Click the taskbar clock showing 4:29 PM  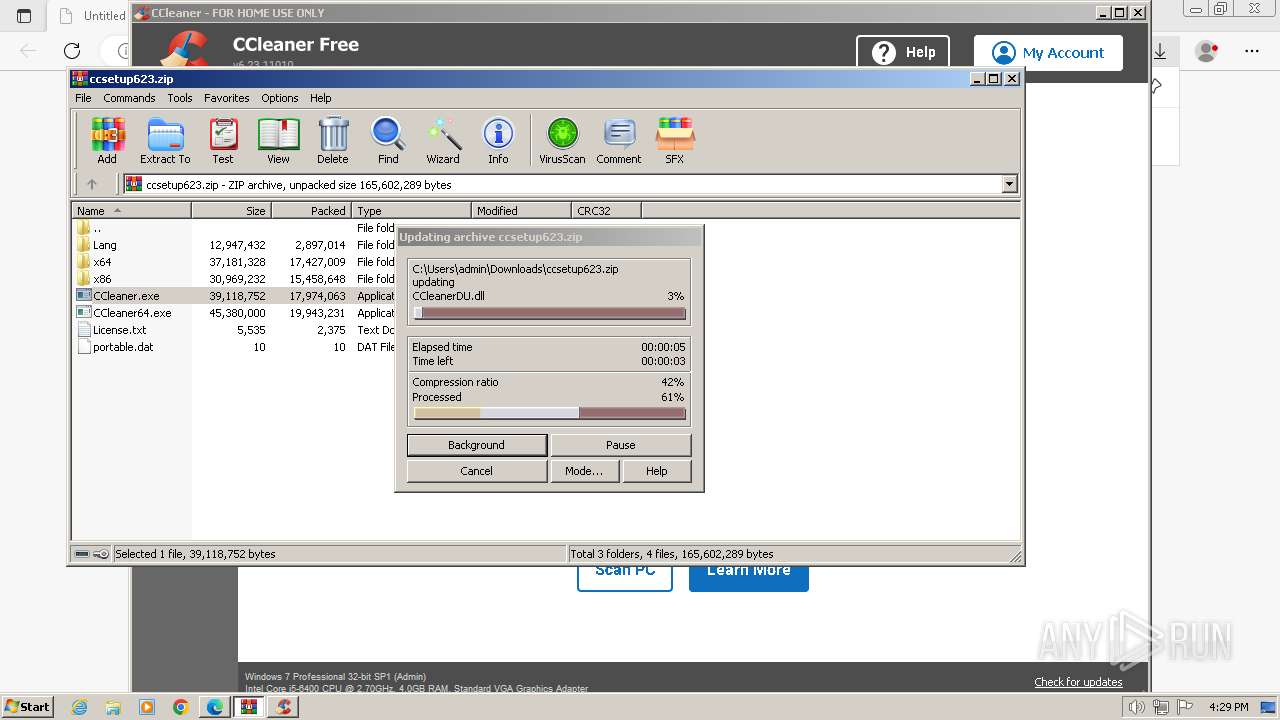[1228, 707]
